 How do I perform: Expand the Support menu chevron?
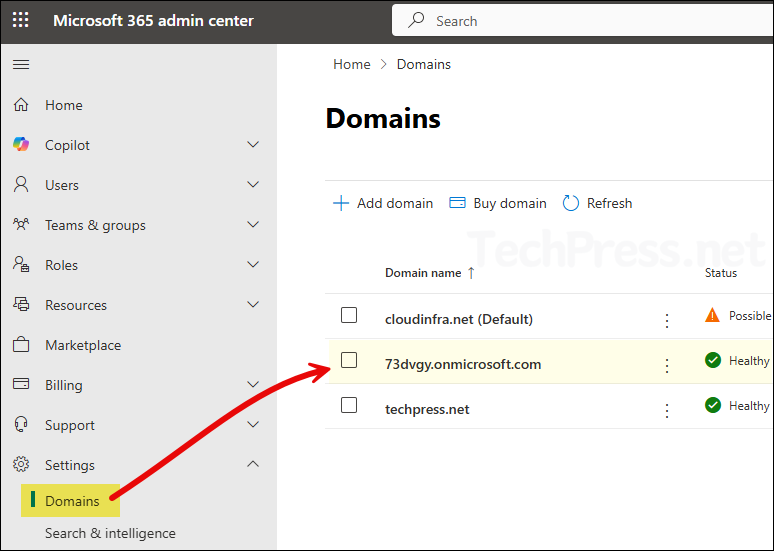click(253, 425)
